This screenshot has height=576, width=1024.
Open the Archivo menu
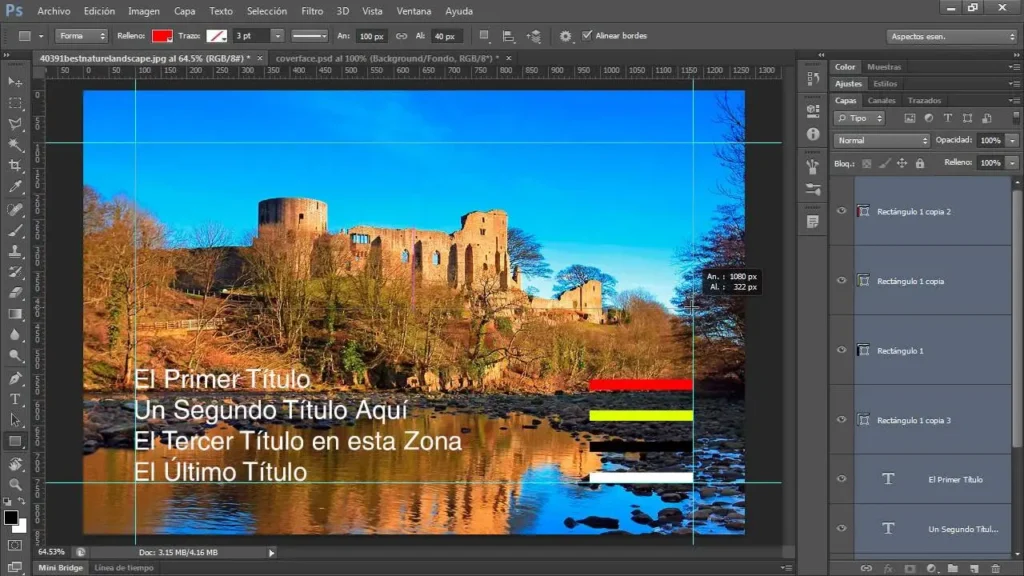(54, 11)
